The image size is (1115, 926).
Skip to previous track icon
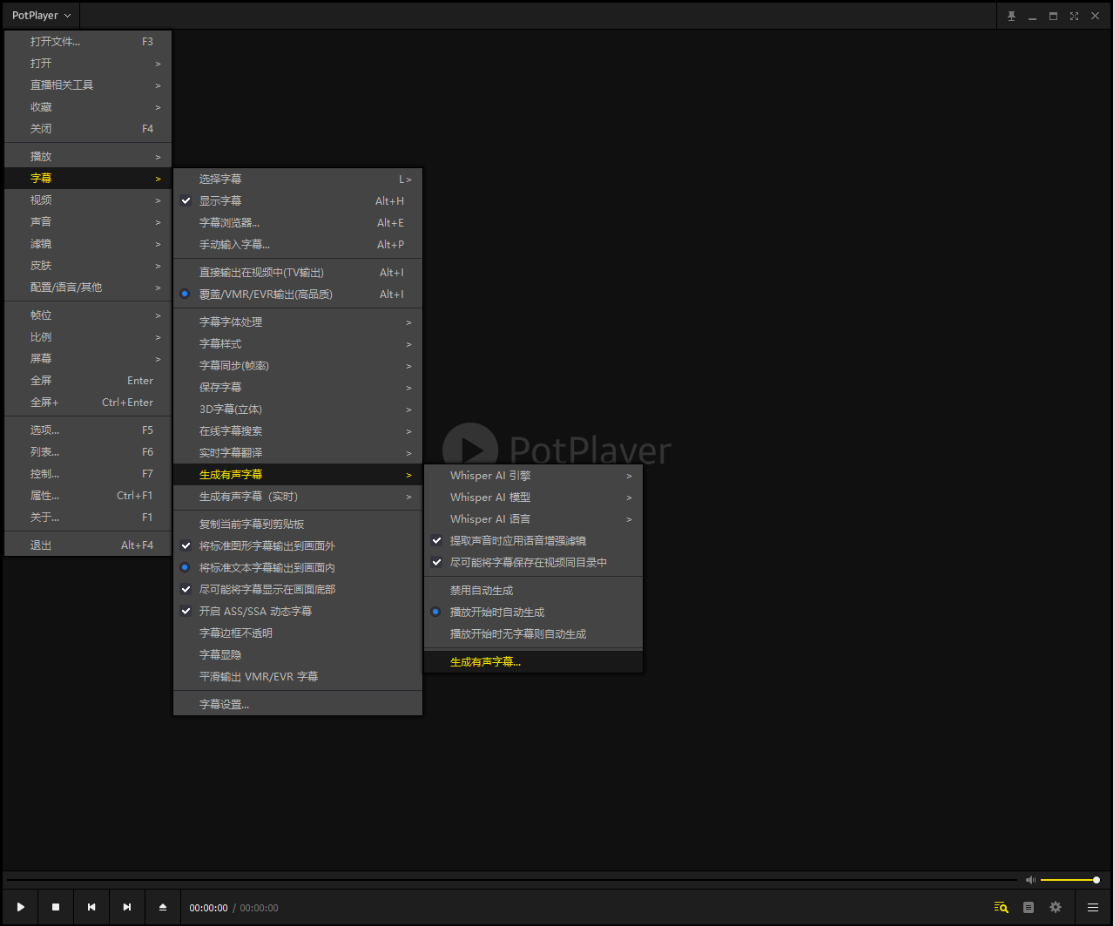tap(91, 907)
